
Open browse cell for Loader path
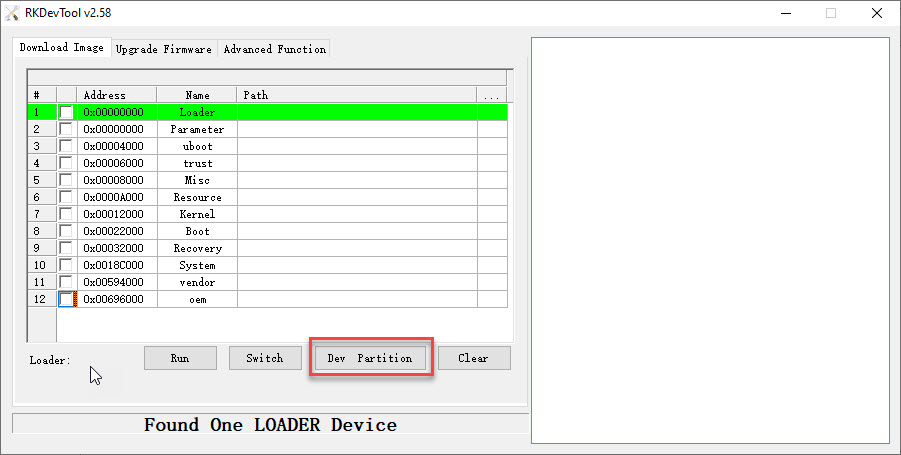pos(492,112)
